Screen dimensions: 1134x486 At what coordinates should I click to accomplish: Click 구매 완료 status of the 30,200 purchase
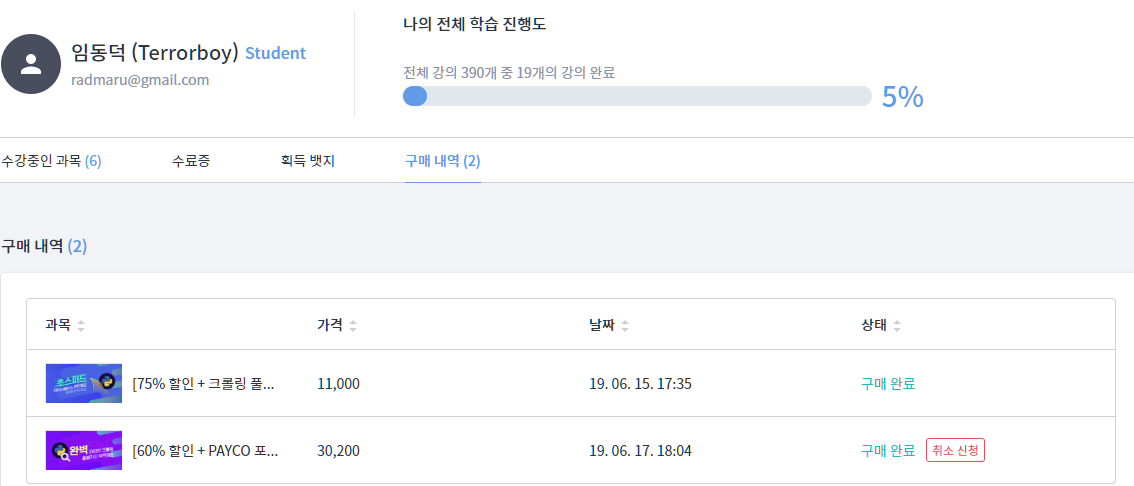888,451
